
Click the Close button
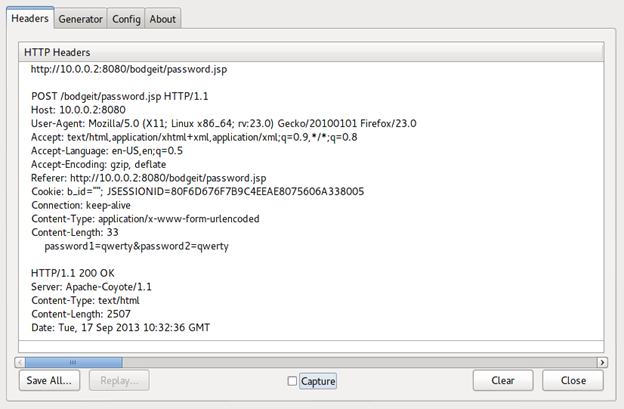[x=573, y=381]
